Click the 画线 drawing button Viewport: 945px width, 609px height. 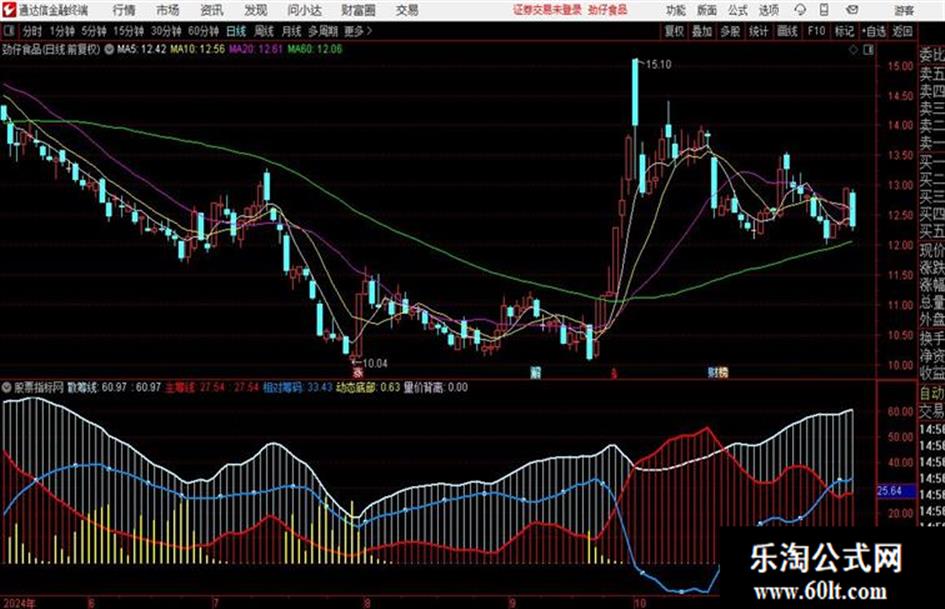[x=787, y=31]
